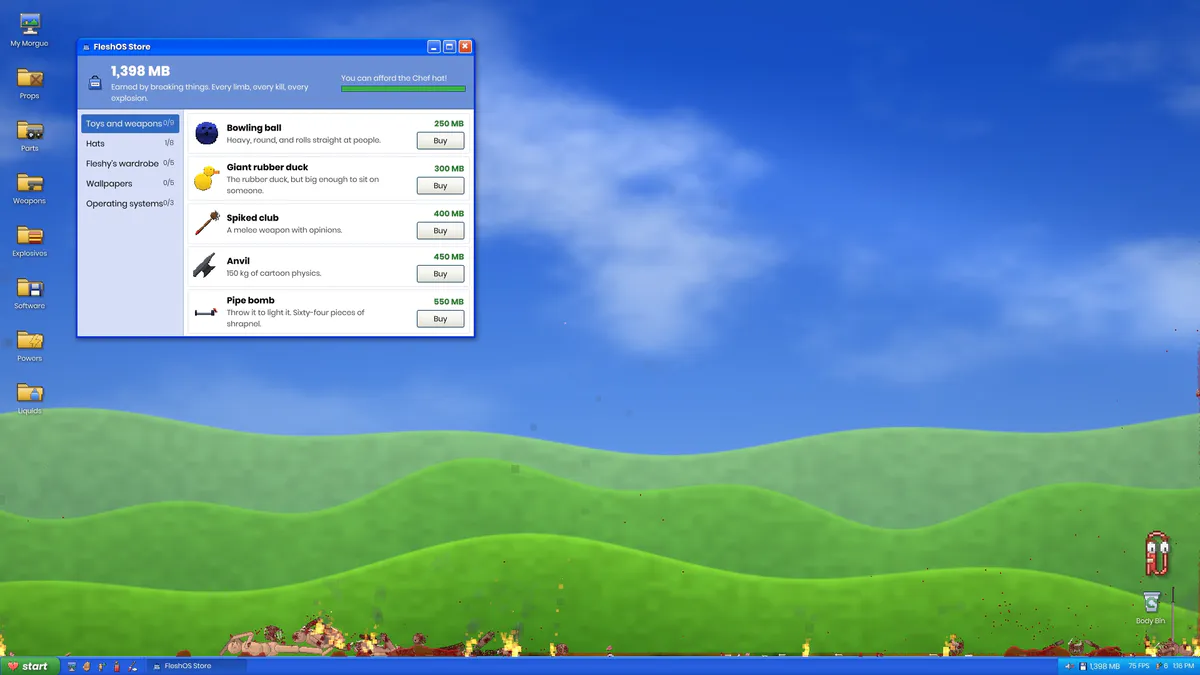Click the Bowling ball item icon
The height and width of the screenshot is (675, 1200).
point(207,133)
